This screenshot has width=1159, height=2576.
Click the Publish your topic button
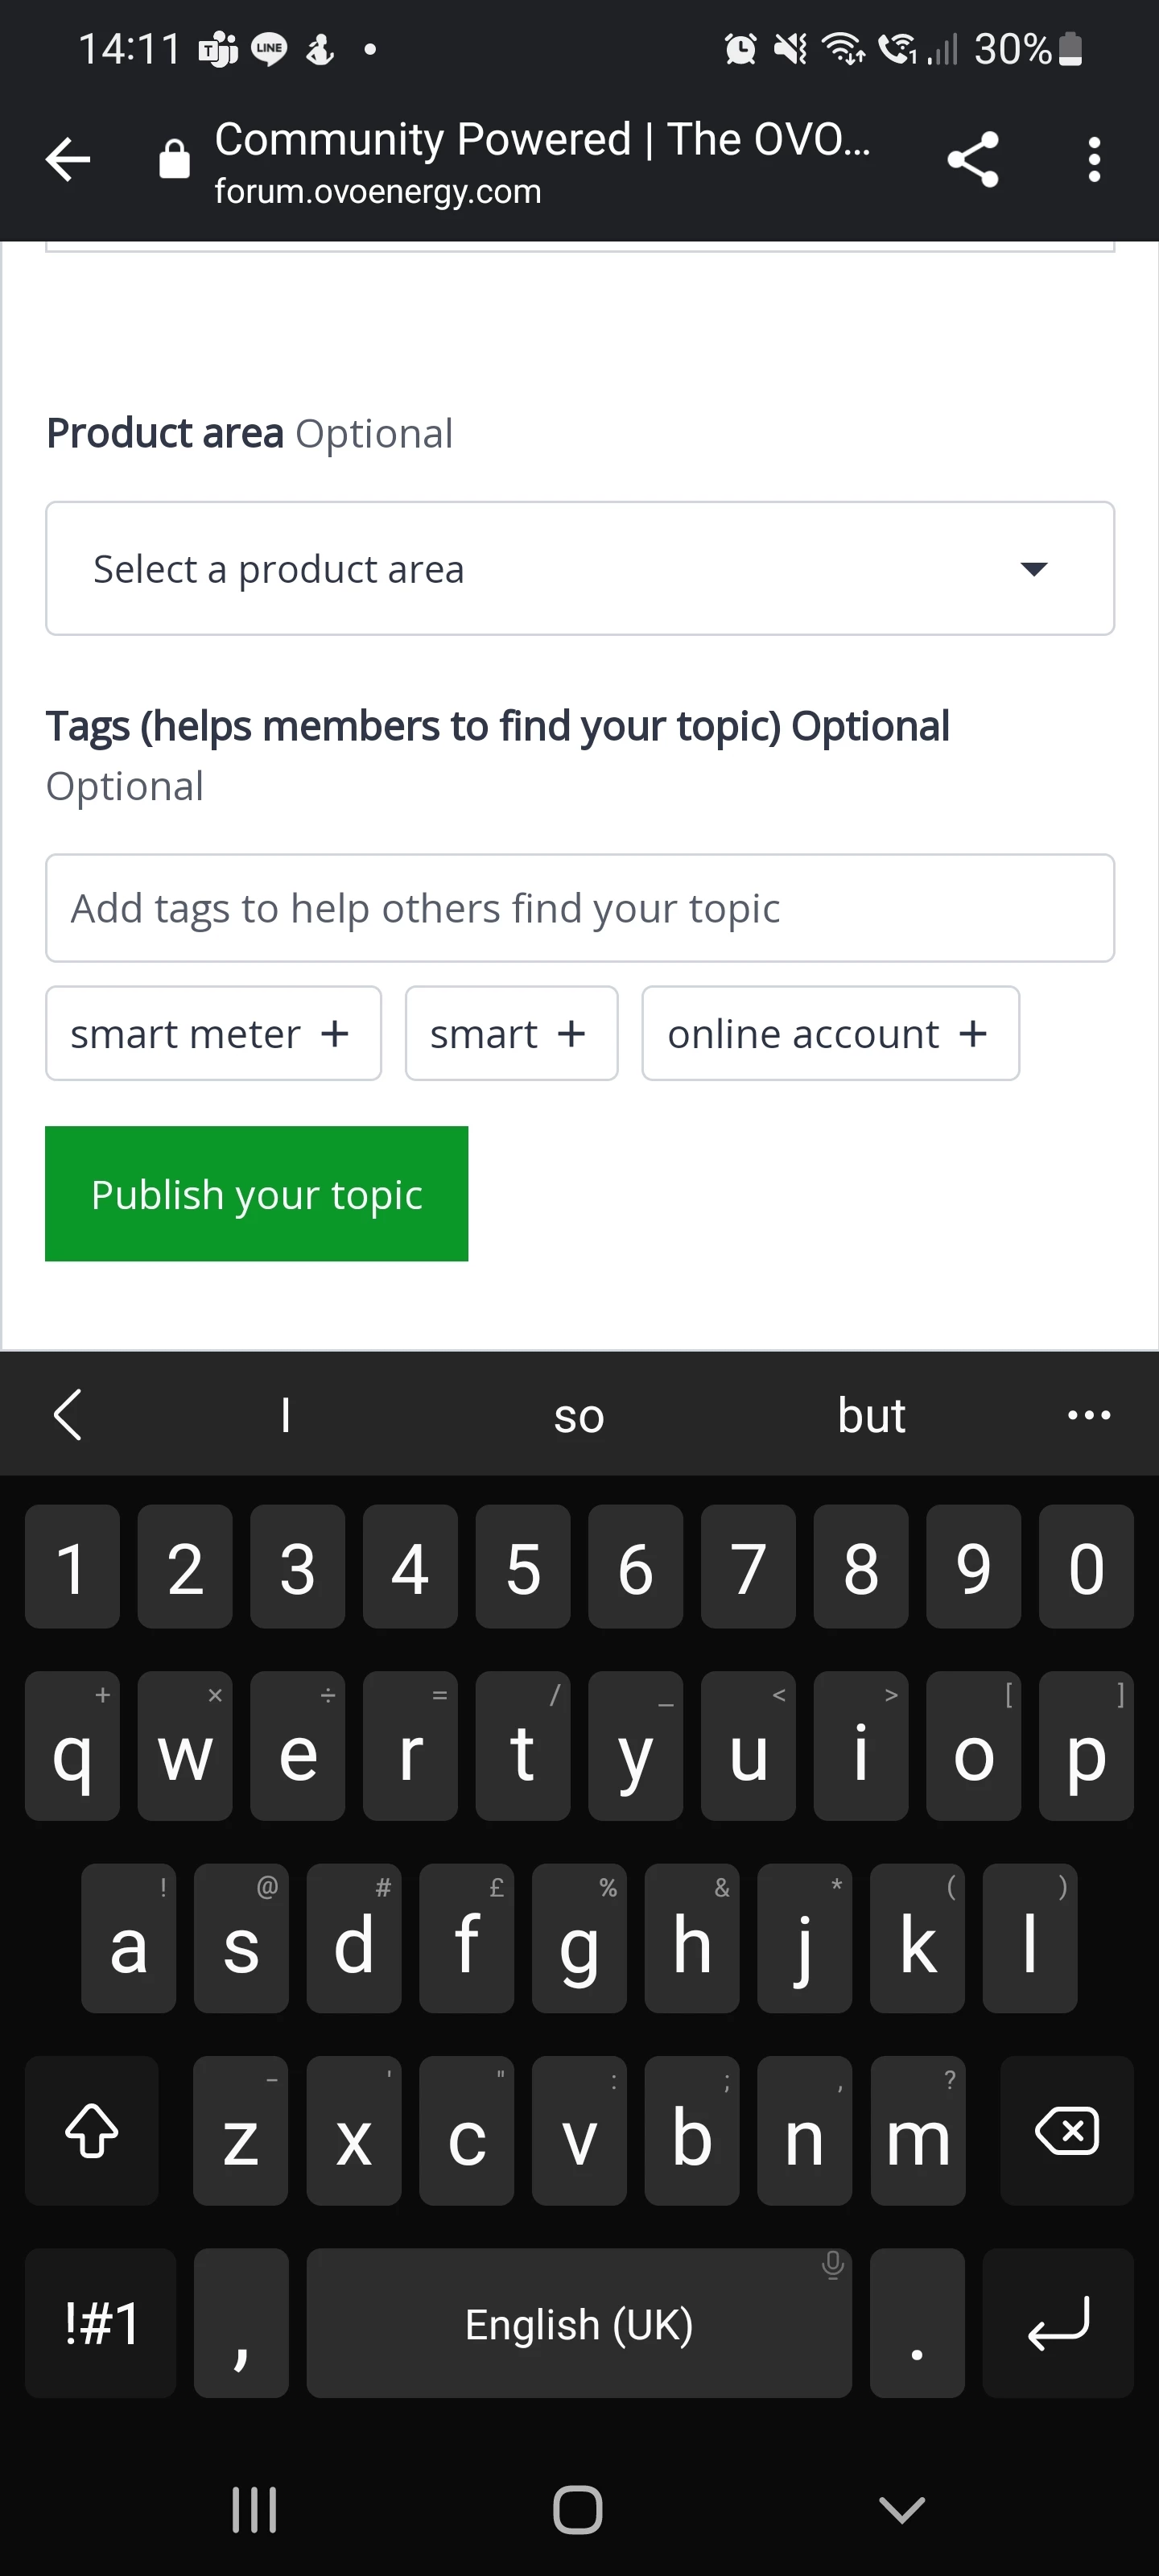tap(257, 1194)
